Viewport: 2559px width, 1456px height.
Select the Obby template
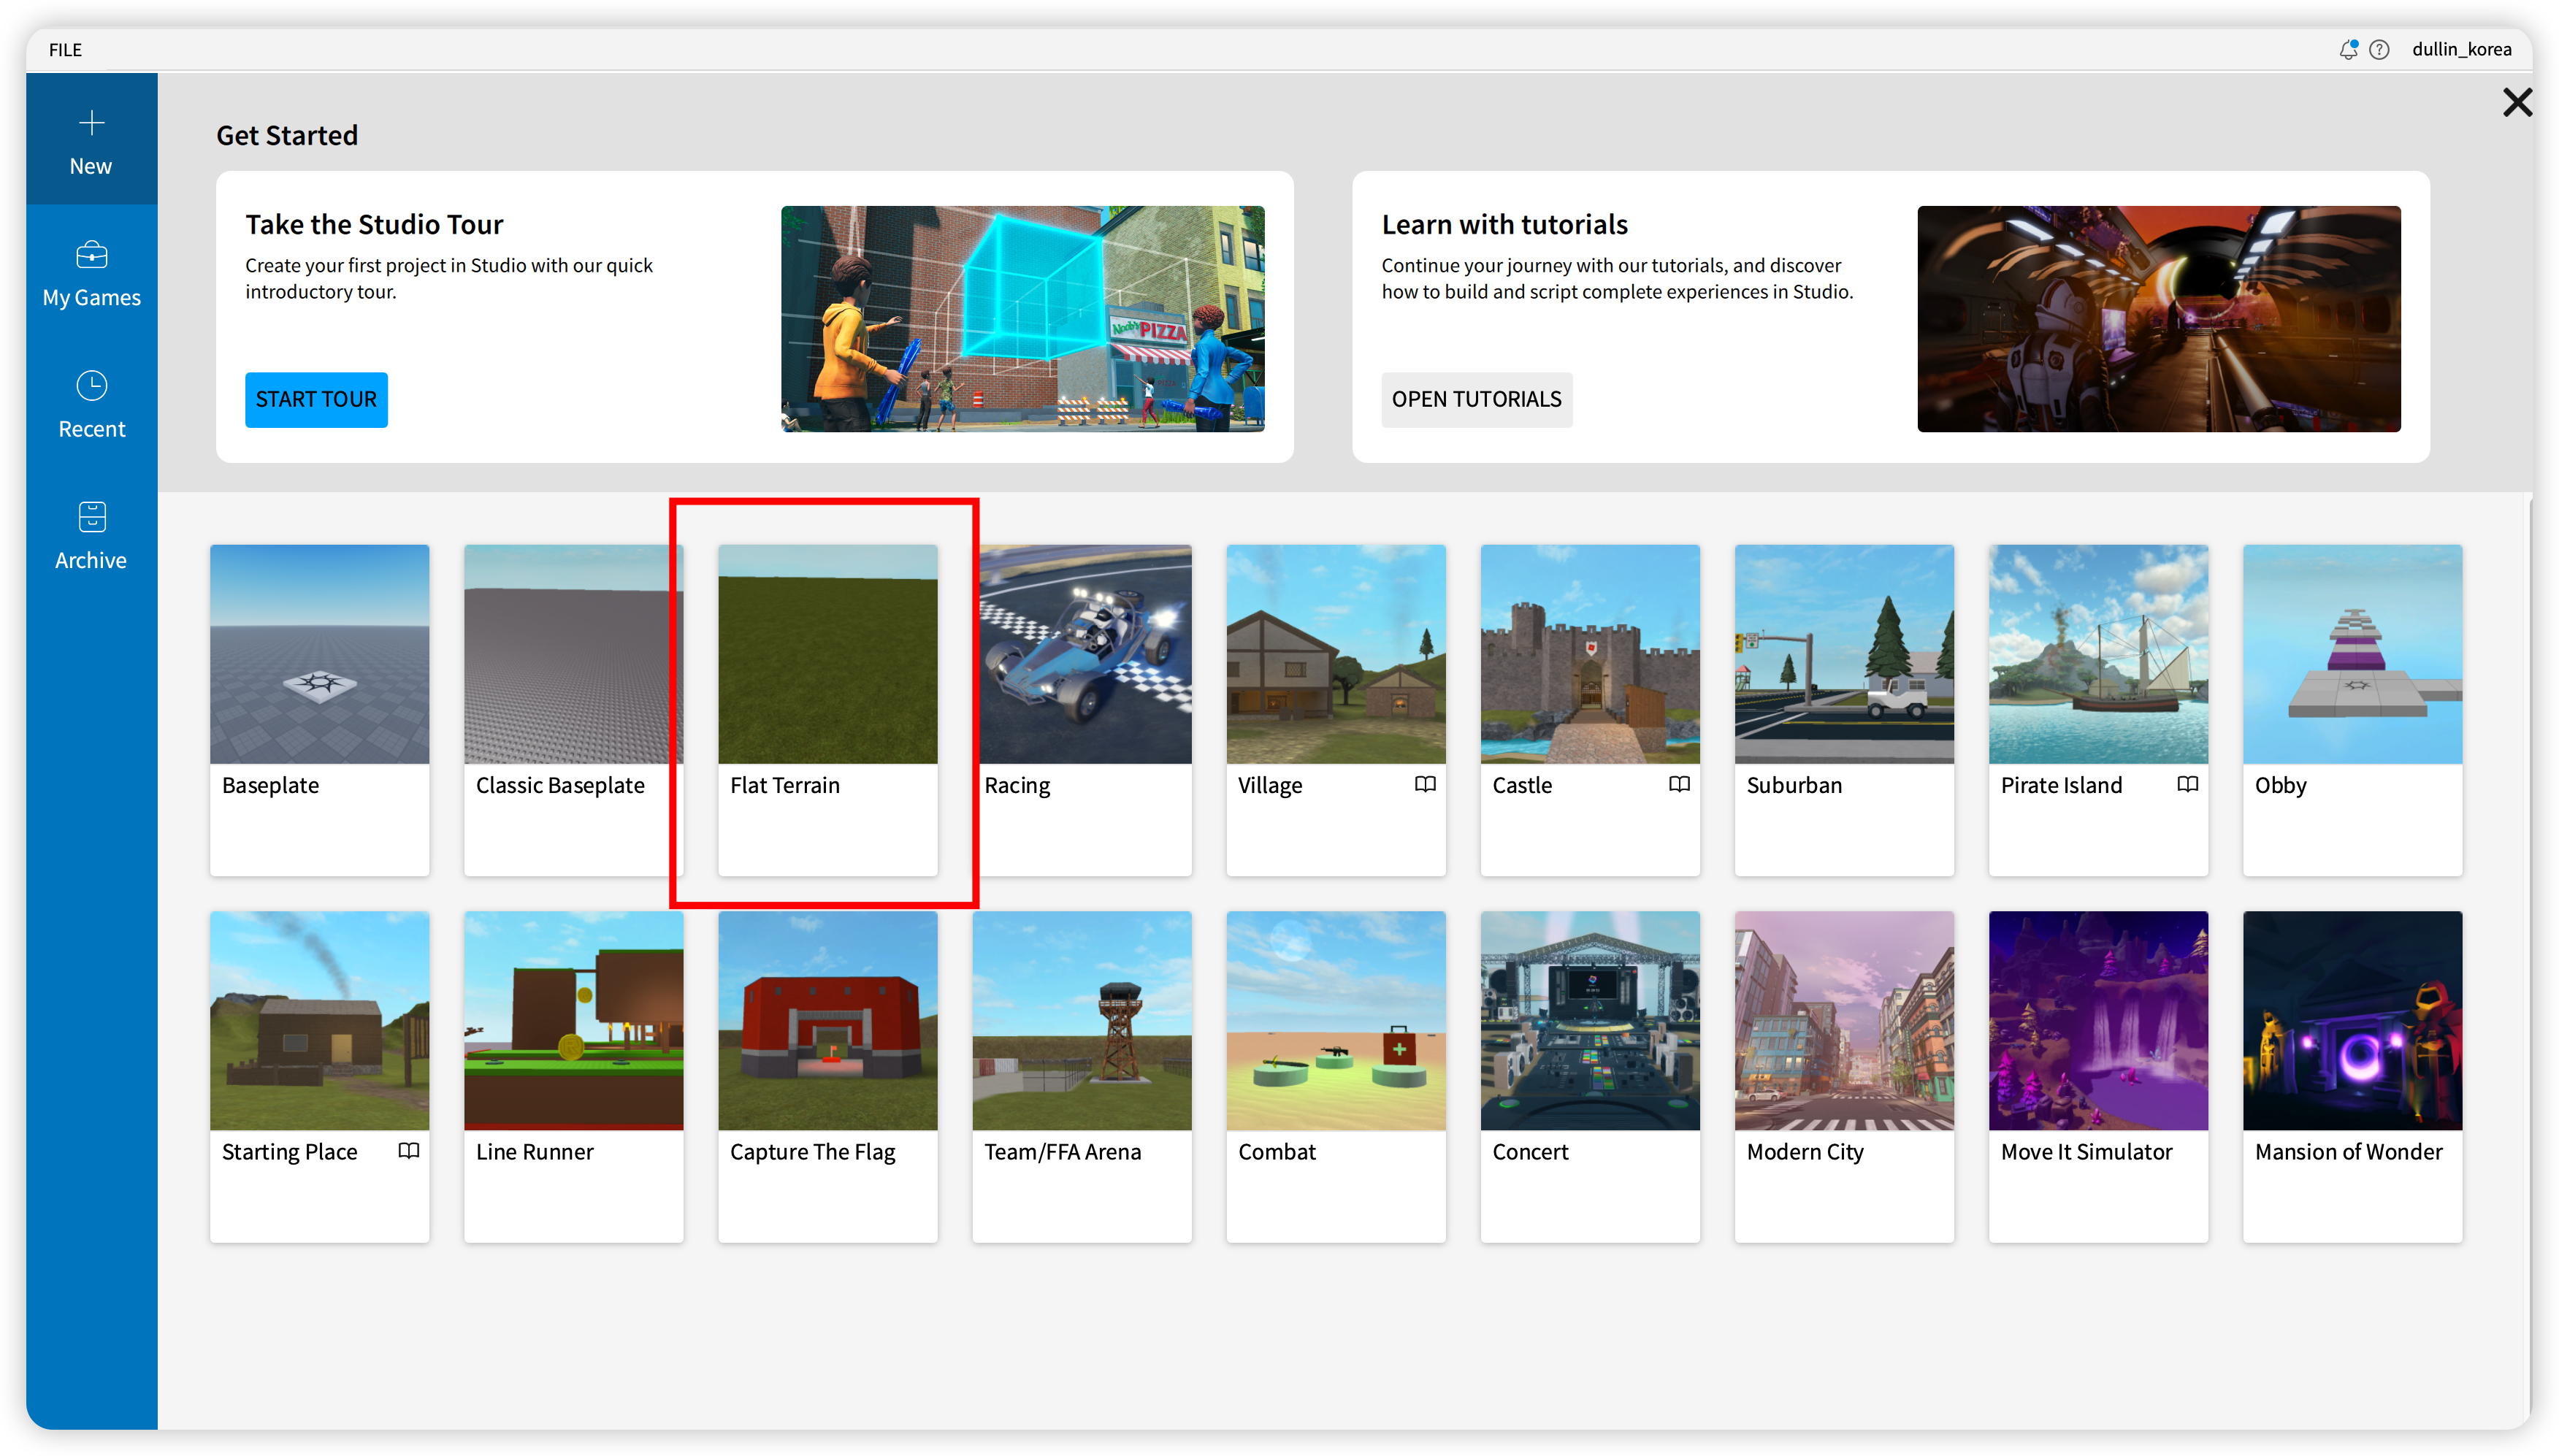tap(2352, 710)
